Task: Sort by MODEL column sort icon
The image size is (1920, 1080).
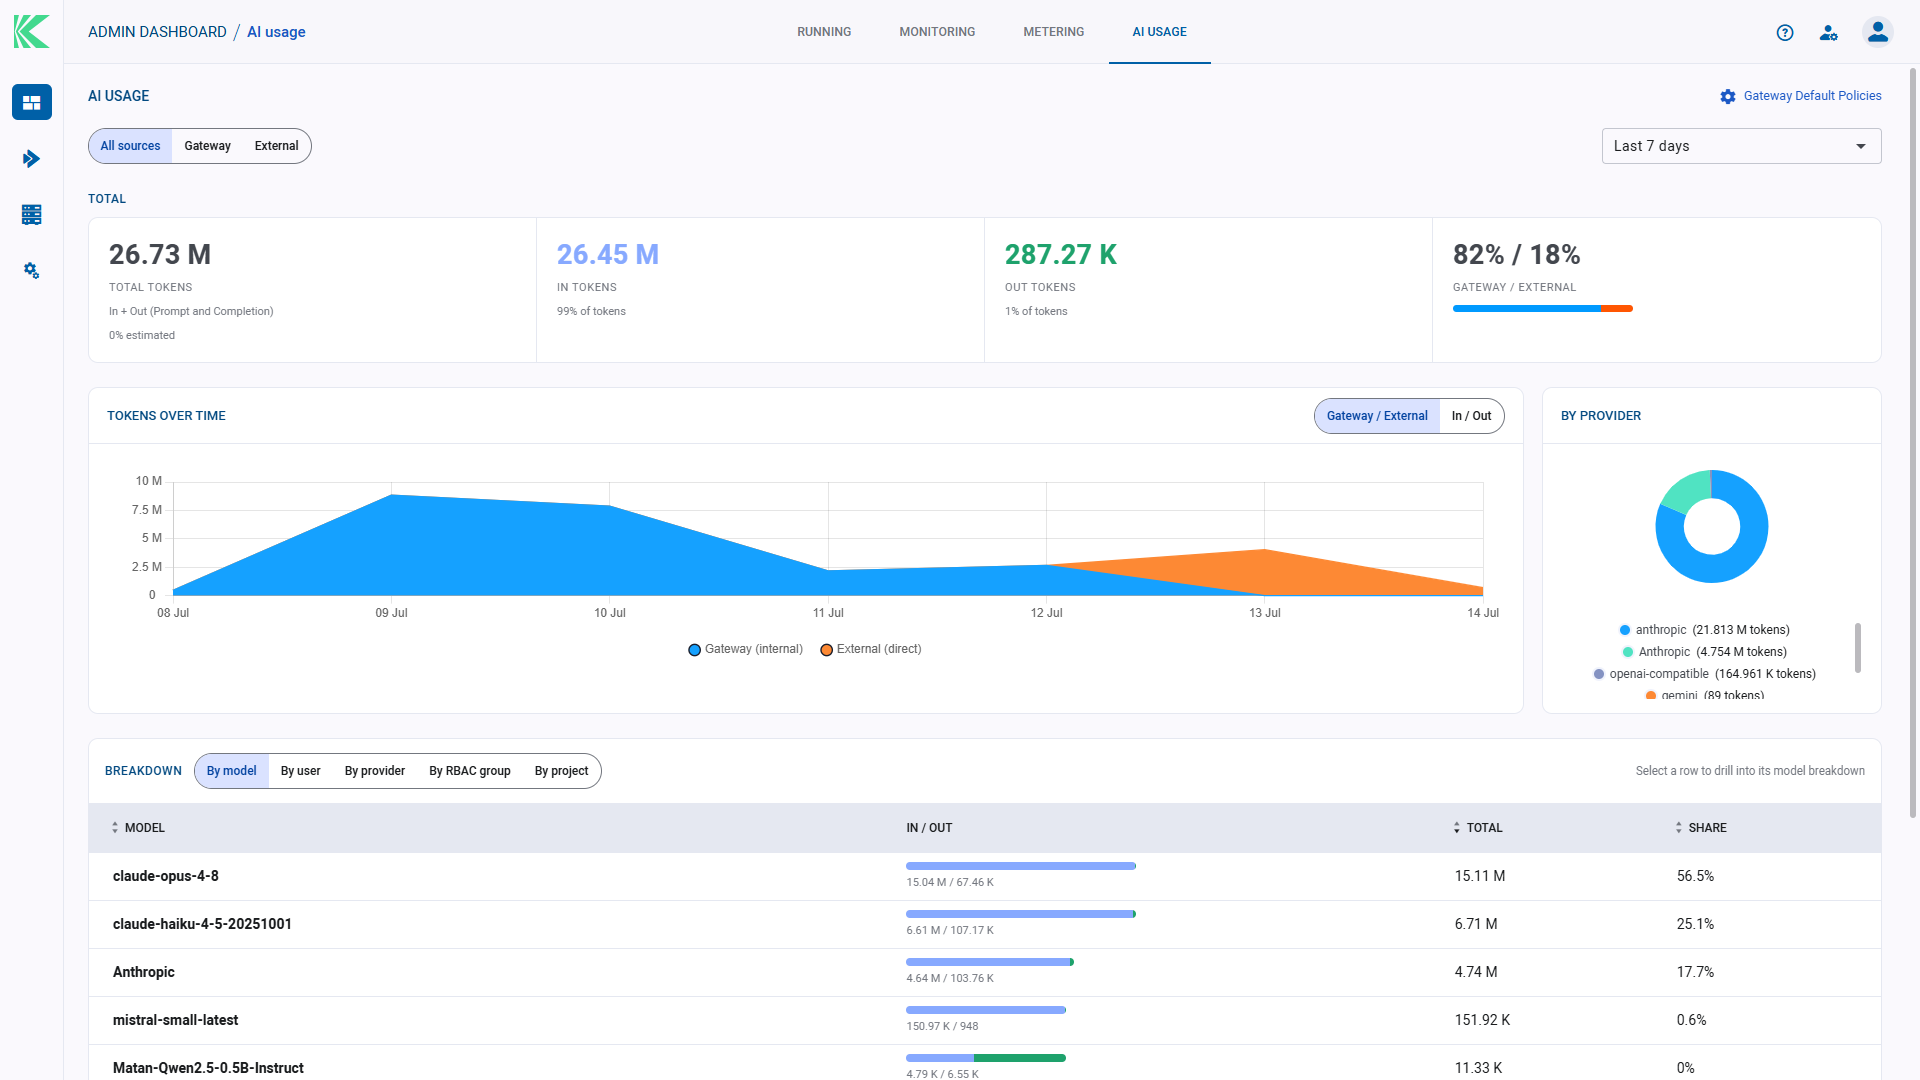Action: (115, 828)
